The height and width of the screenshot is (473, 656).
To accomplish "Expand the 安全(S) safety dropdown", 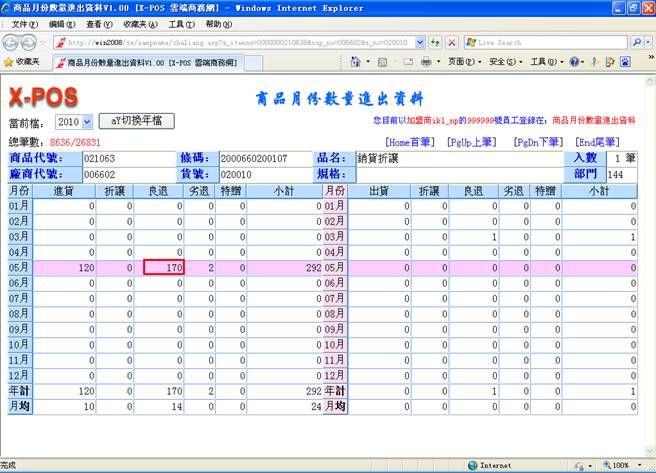I will point(503,62).
